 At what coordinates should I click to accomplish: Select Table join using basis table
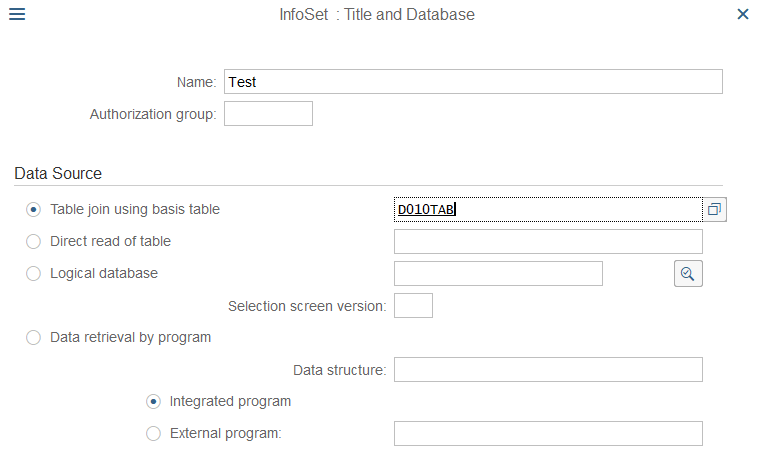[x=34, y=209]
